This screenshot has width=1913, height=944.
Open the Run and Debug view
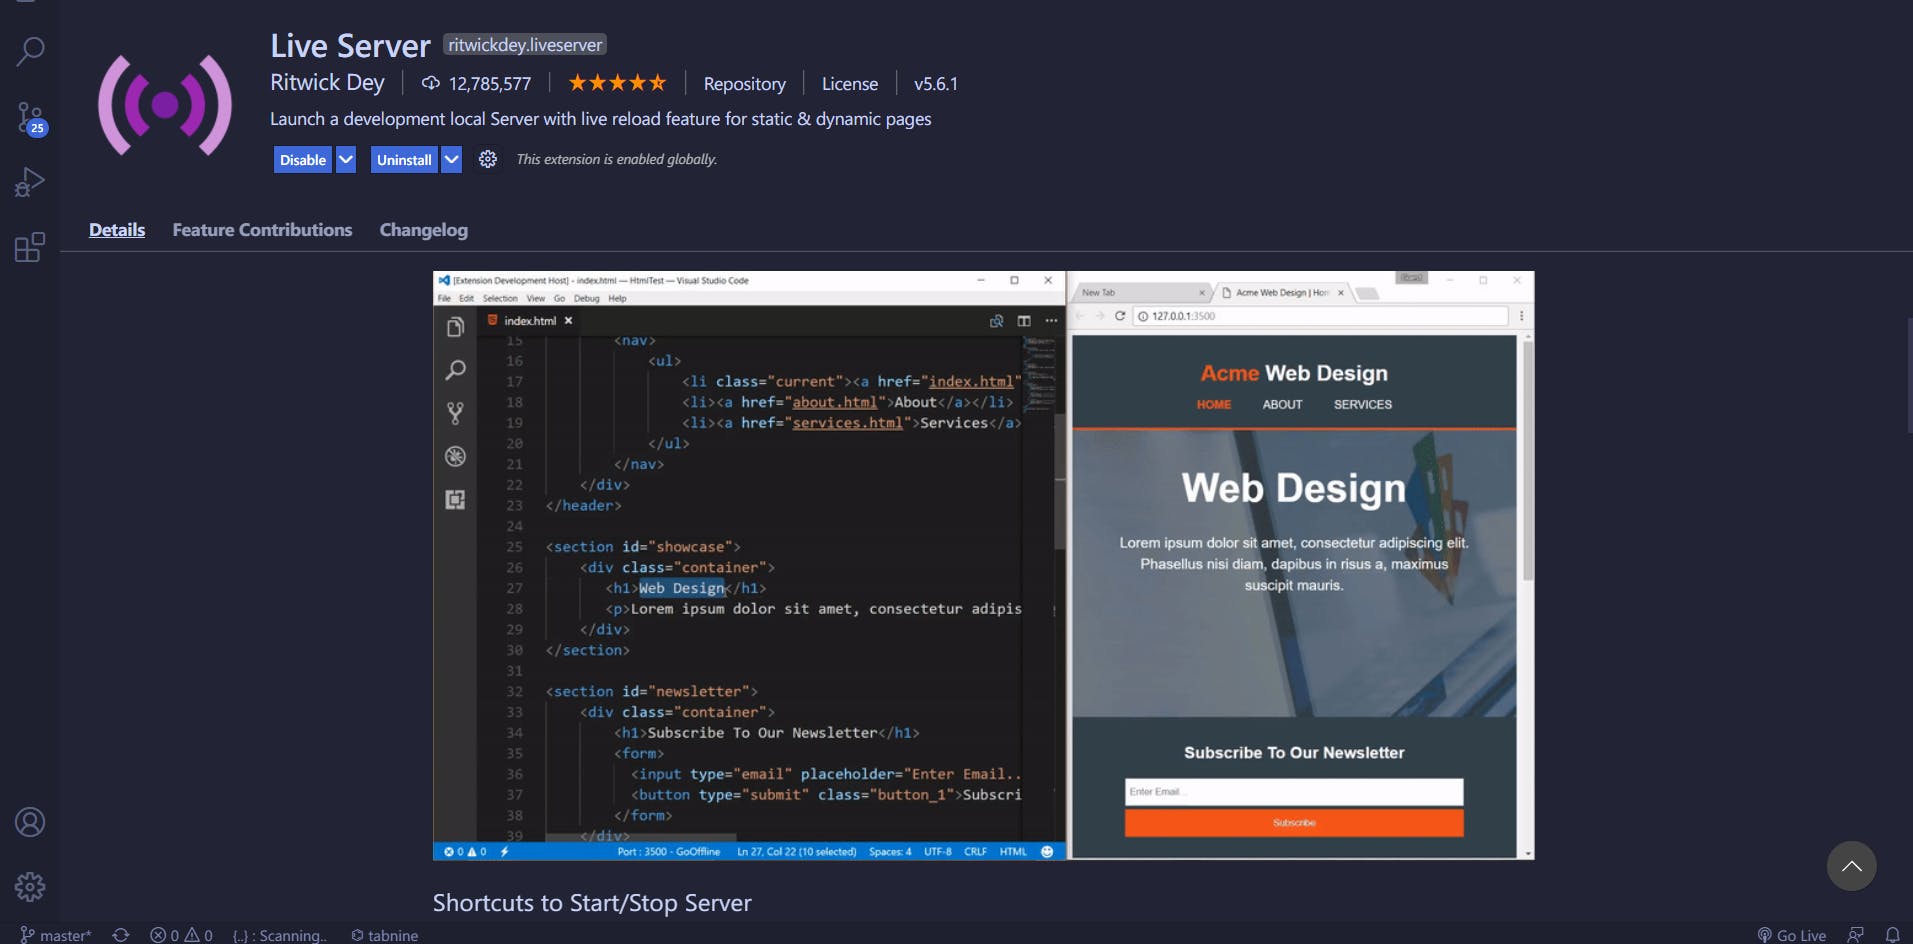tap(30, 182)
